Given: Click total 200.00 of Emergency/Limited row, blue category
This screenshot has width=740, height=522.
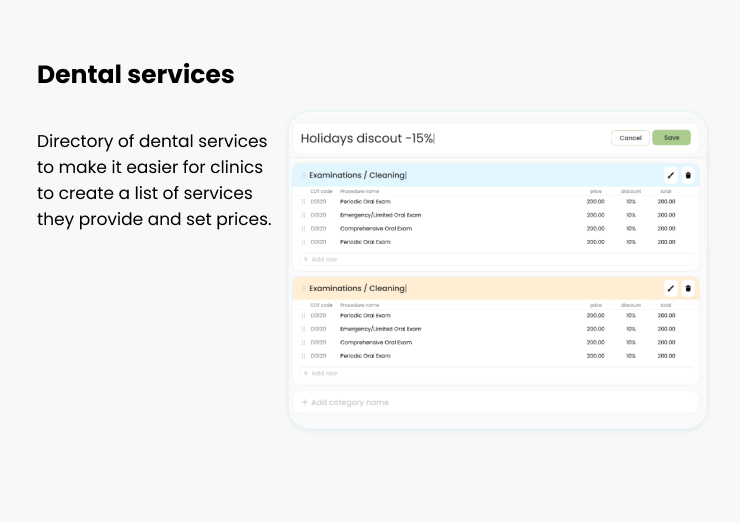Looking at the screenshot, I should click(666, 215).
